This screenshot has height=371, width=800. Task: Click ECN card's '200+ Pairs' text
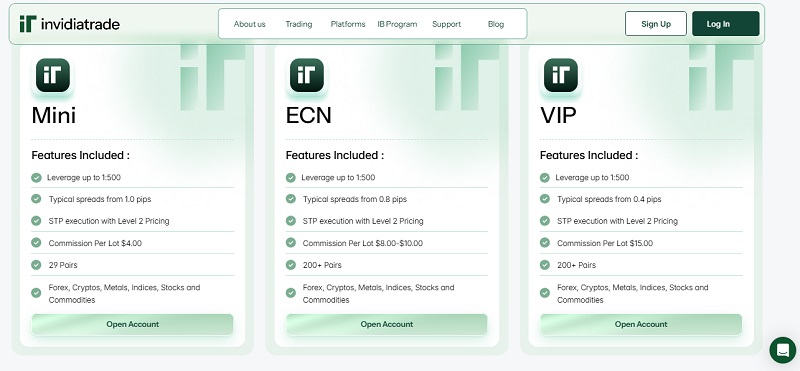(x=322, y=265)
